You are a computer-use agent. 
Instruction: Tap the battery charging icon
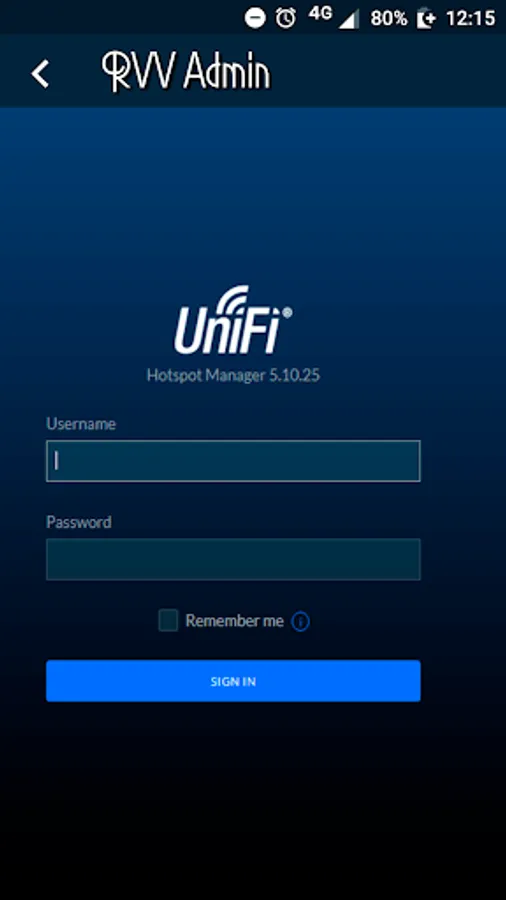pyautogui.click(x=426, y=18)
